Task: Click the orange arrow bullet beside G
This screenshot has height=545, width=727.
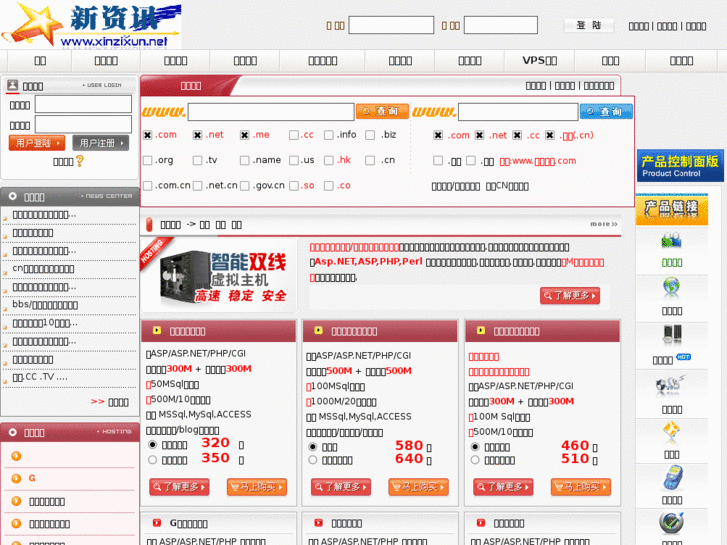Action: 16,478
